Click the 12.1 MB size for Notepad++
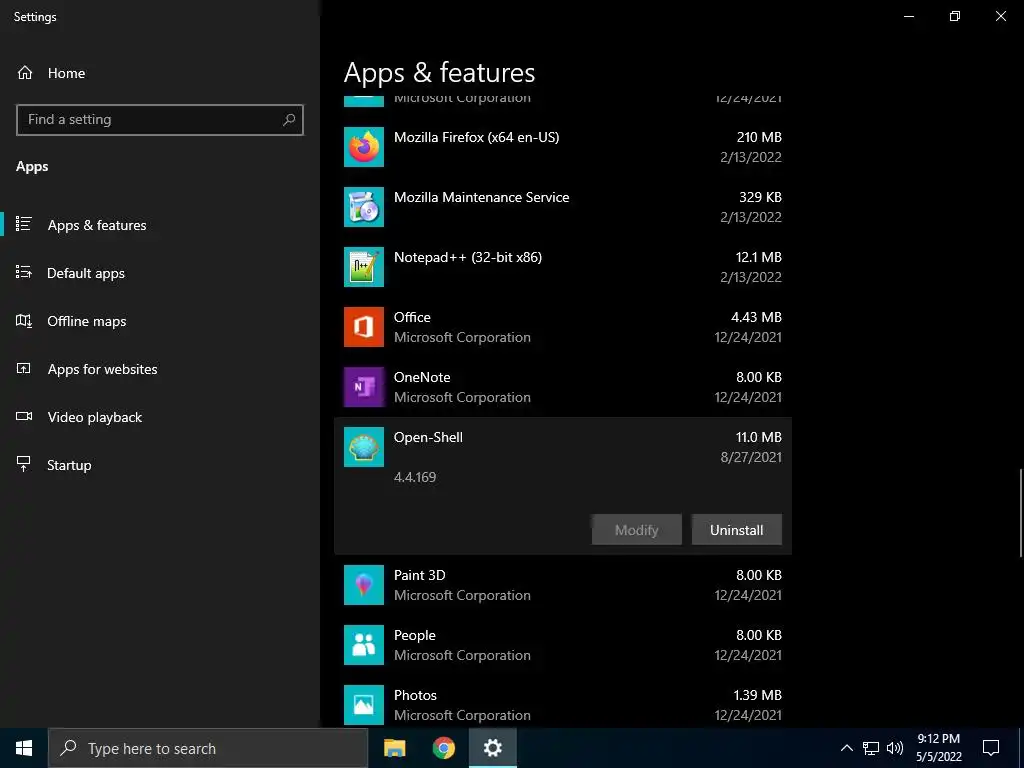1024x768 pixels. [x=758, y=257]
